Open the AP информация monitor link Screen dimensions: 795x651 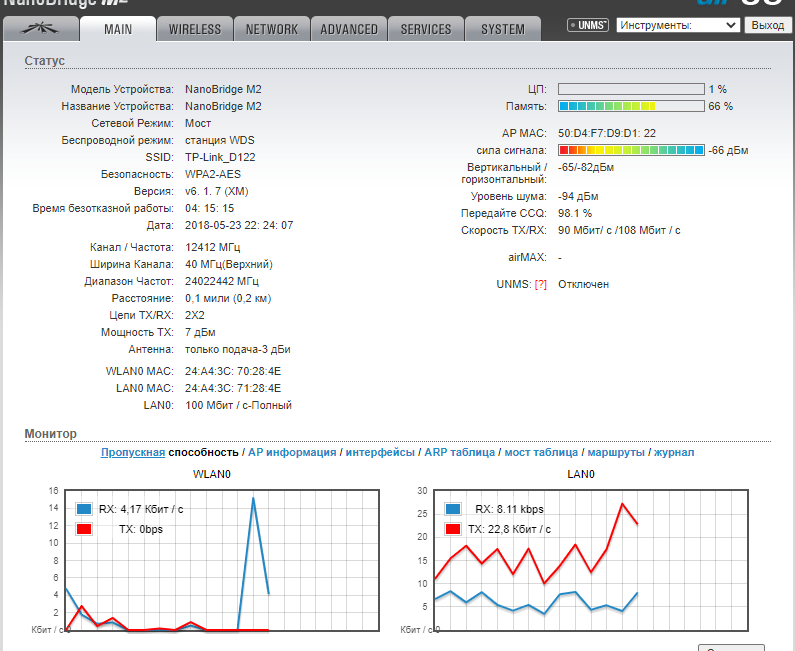coord(292,453)
